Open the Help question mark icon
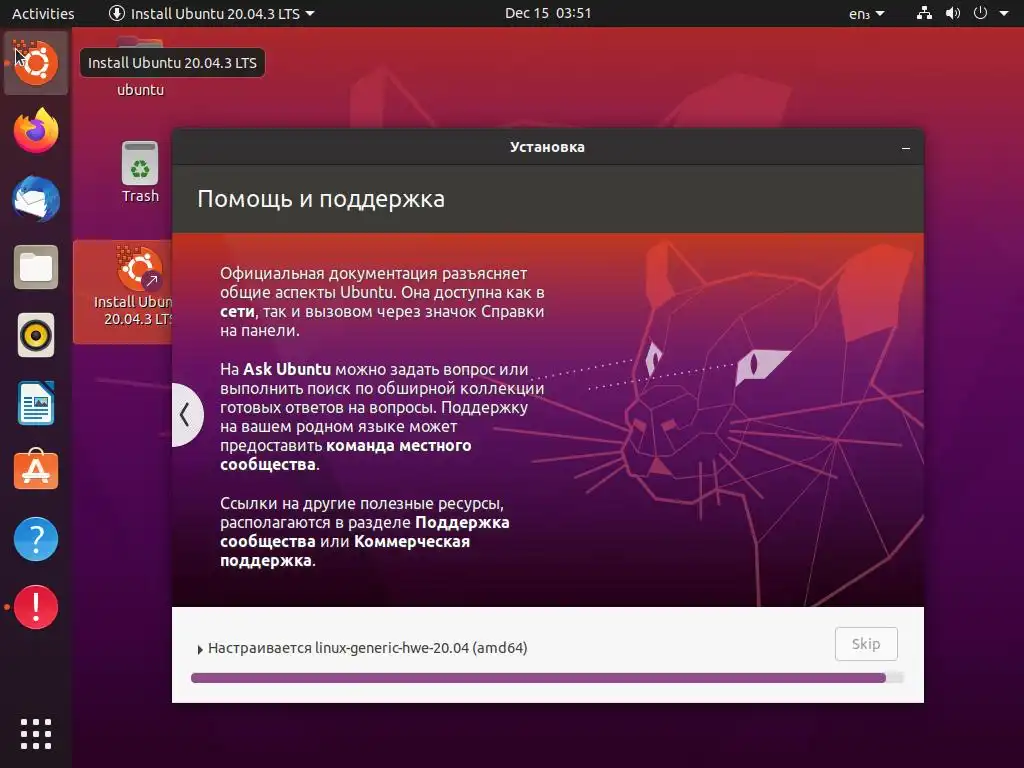 pos(36,539)
